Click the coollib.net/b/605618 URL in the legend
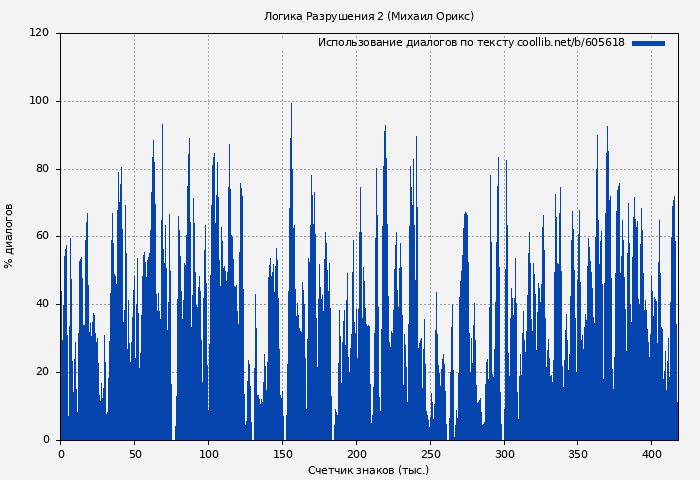This screenshot has width=700, height=480. 570,43
